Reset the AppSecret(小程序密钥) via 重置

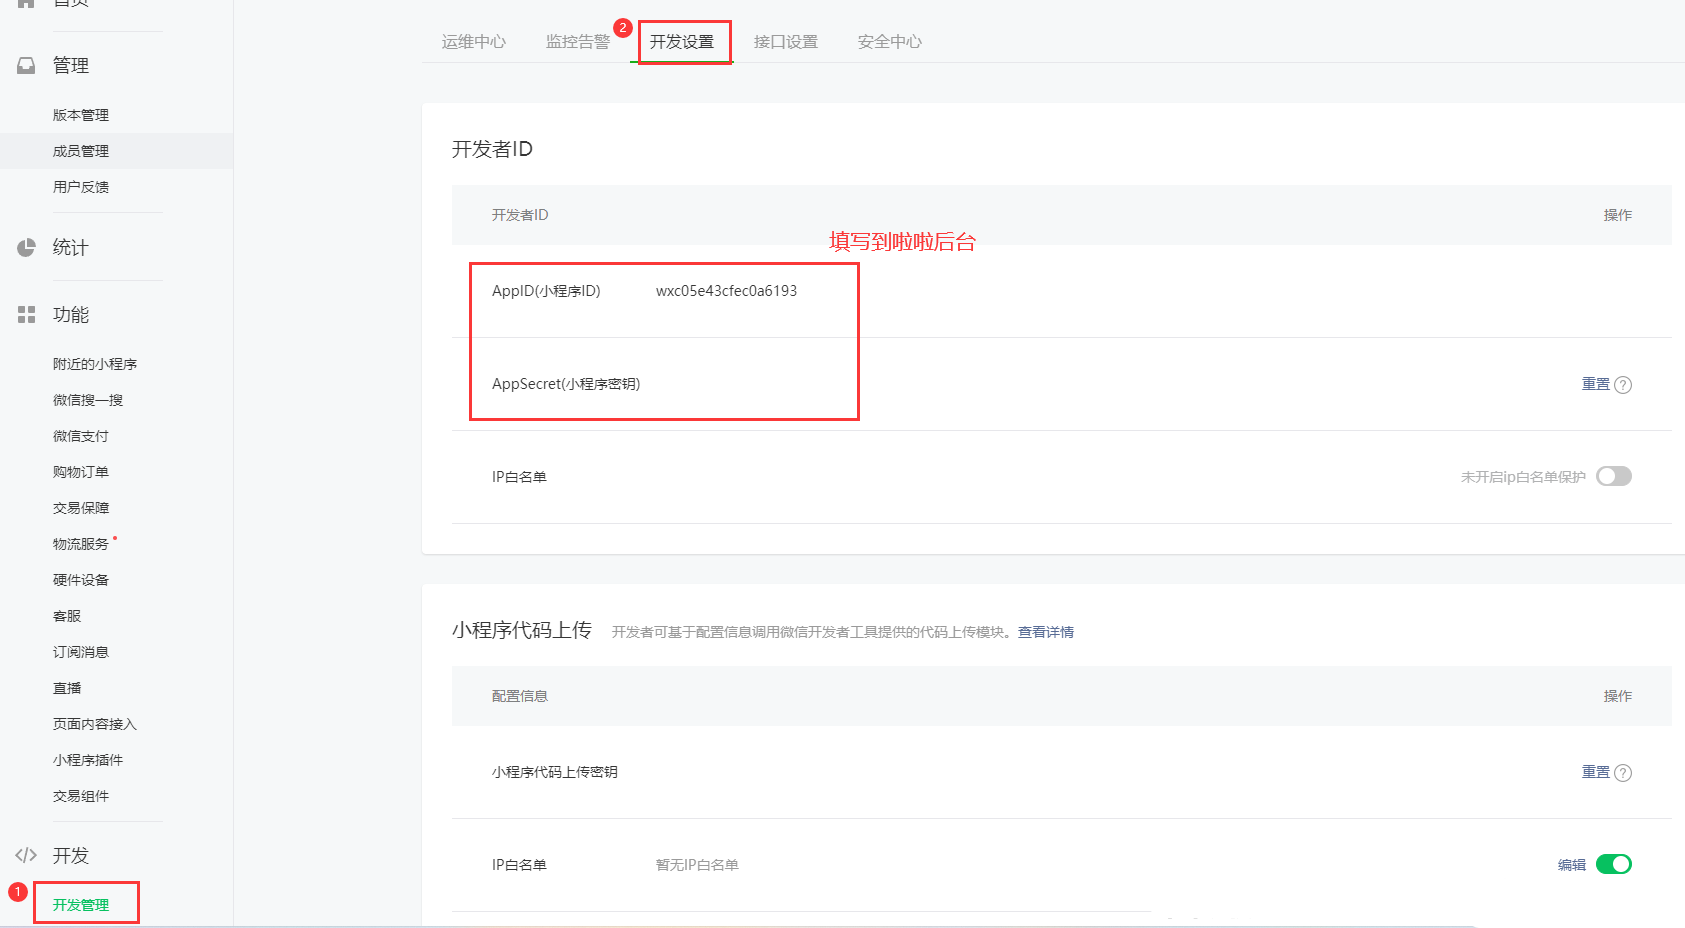pyautogui.click(x=1596, y=384)
